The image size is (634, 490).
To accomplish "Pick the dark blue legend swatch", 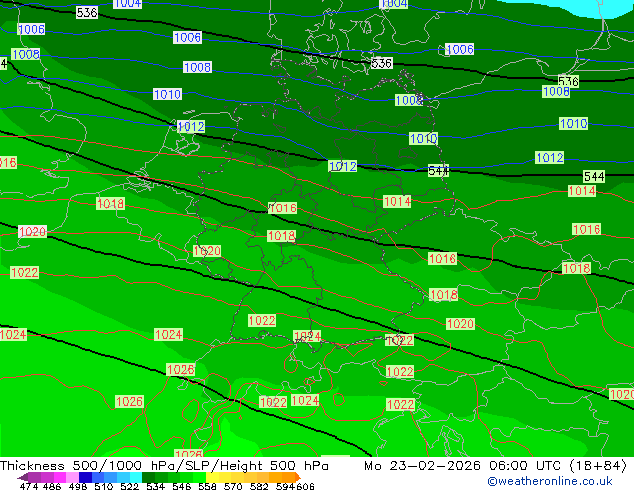I will point(85,477).
